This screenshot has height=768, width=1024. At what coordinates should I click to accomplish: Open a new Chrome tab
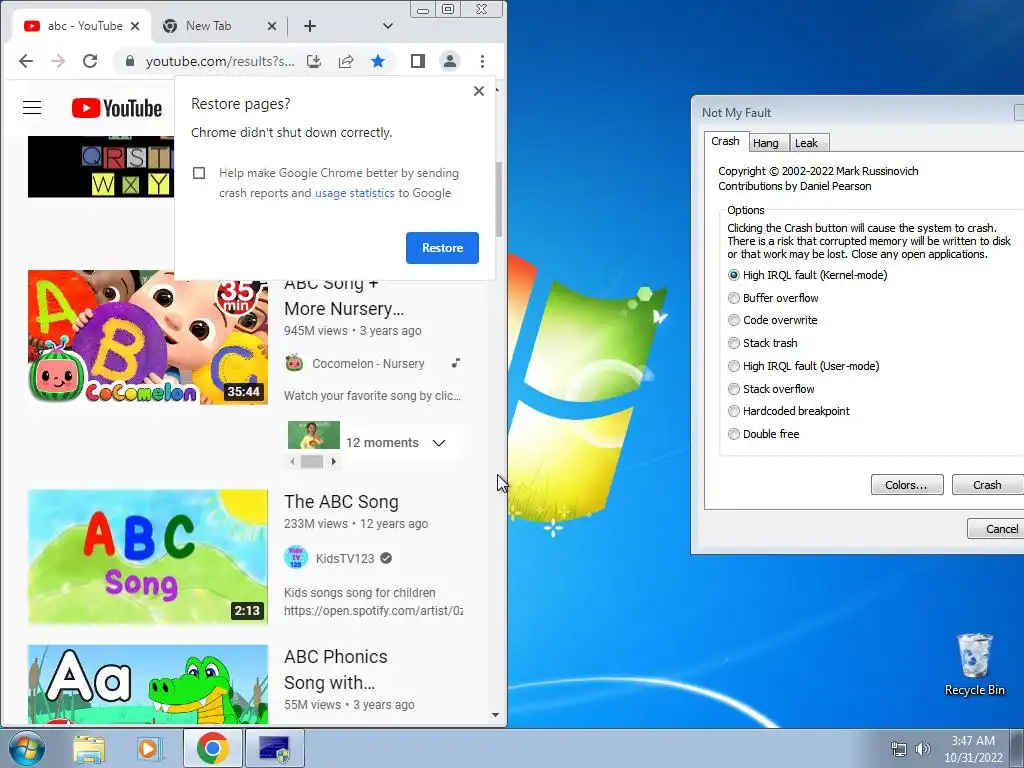tap(310, 26)
